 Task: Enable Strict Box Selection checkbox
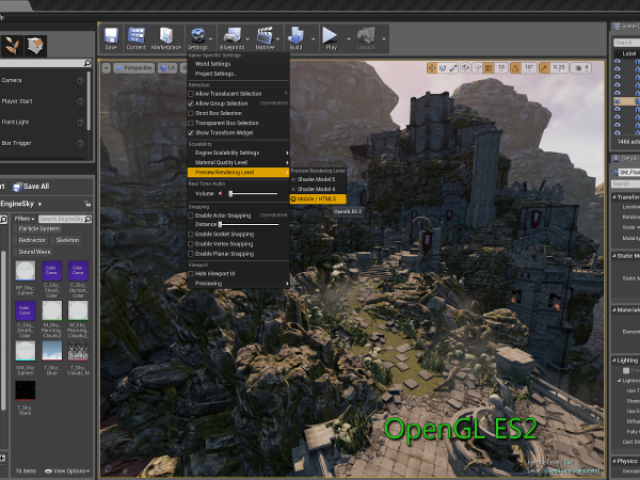[191, 113]
